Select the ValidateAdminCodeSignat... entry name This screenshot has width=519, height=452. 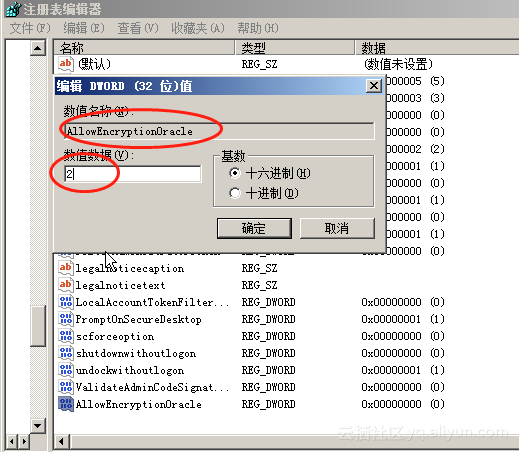click(x=152, y=387)
